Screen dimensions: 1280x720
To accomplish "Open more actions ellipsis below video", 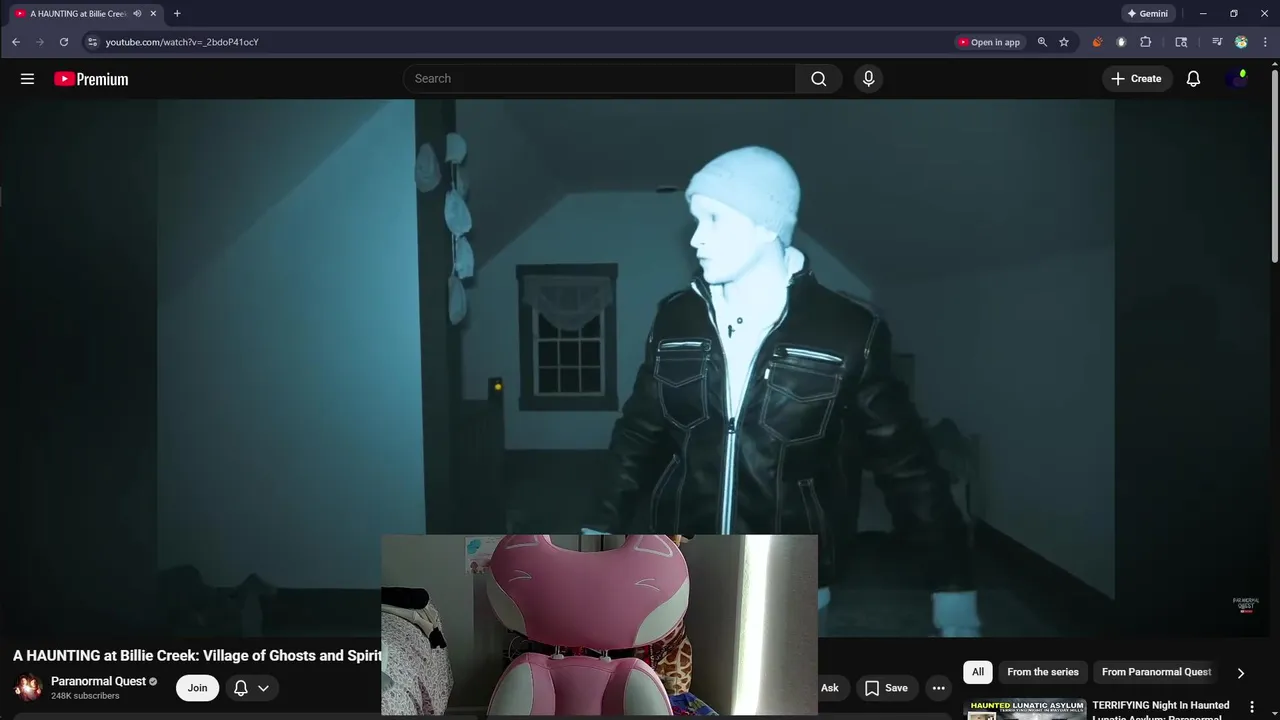I will tap(938, 688).
